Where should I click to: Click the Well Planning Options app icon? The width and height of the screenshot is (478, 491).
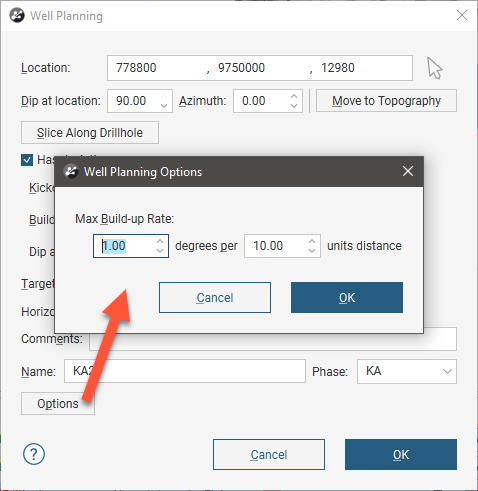pyautogui.click(x=71, y=172)
